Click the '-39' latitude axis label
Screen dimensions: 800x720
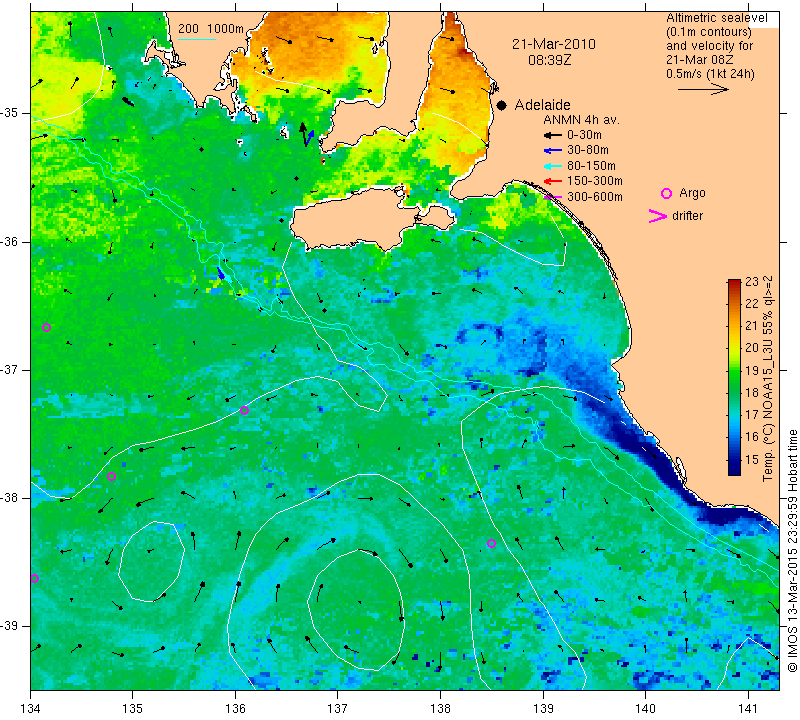tap(9, 626)
